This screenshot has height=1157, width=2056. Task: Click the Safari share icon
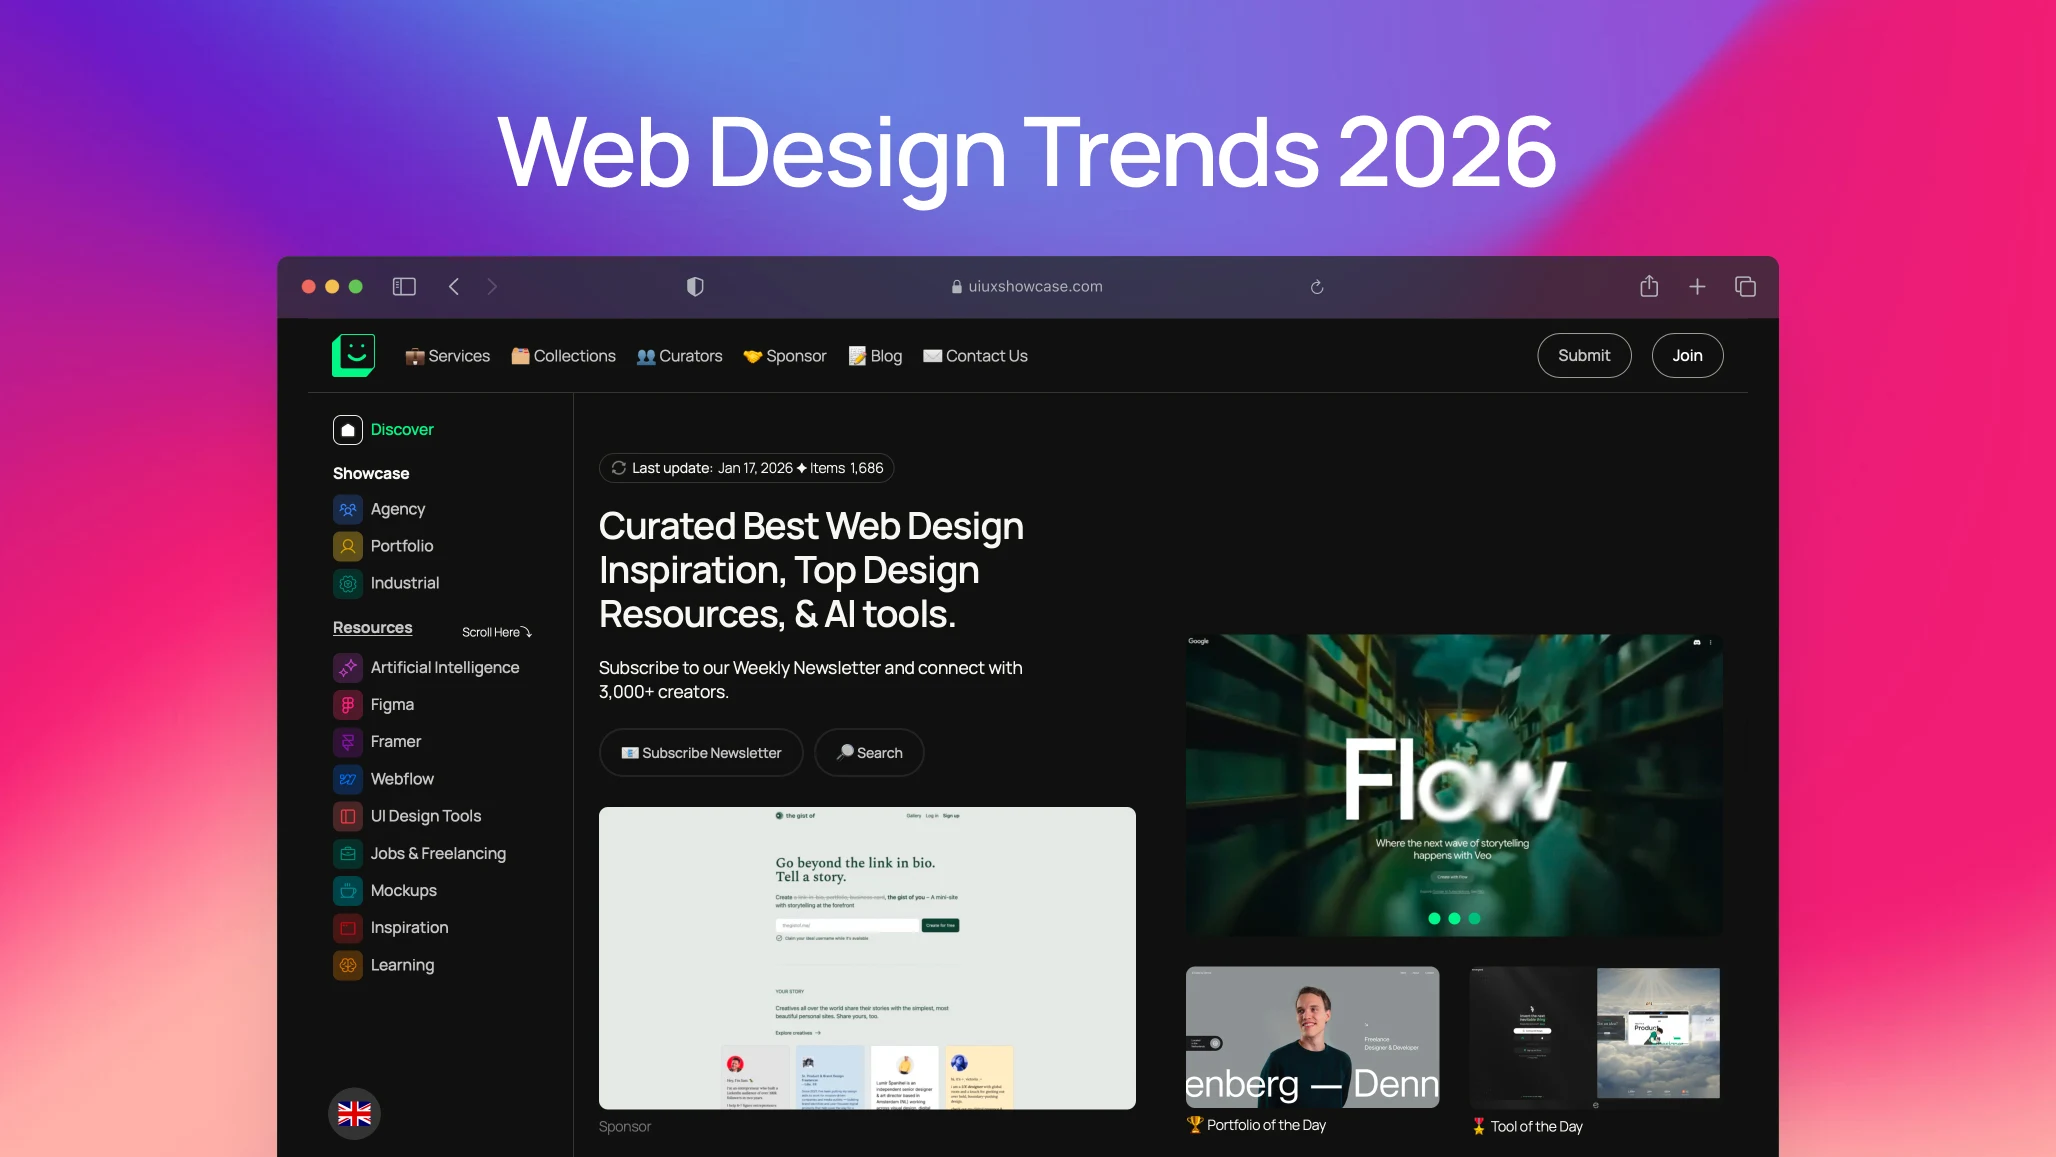[x=1648, y=286]
